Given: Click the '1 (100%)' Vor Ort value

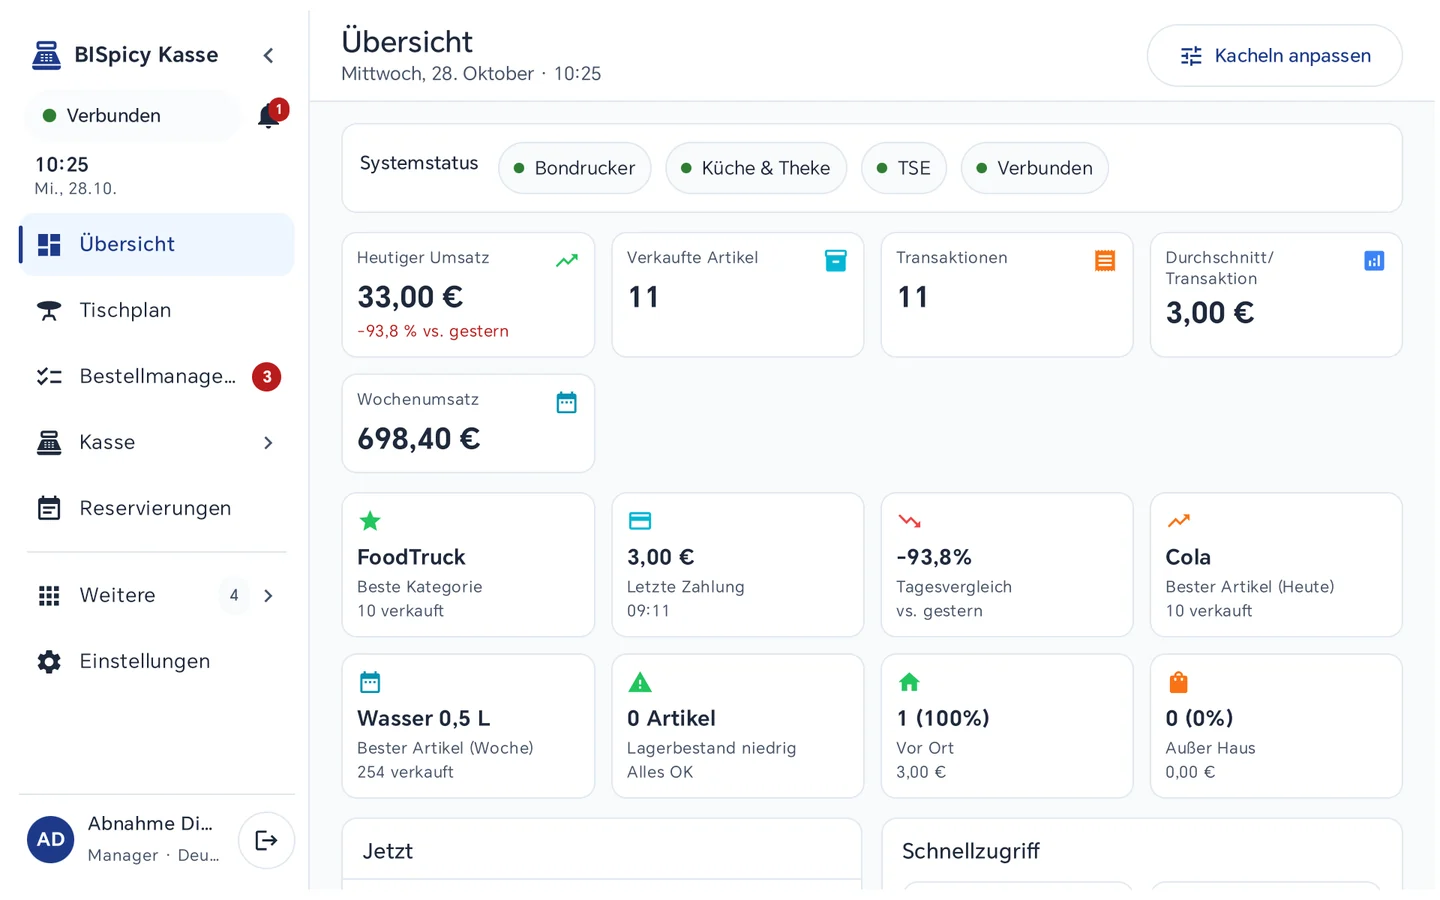Looking at the screenshot, I should (943, 718).
